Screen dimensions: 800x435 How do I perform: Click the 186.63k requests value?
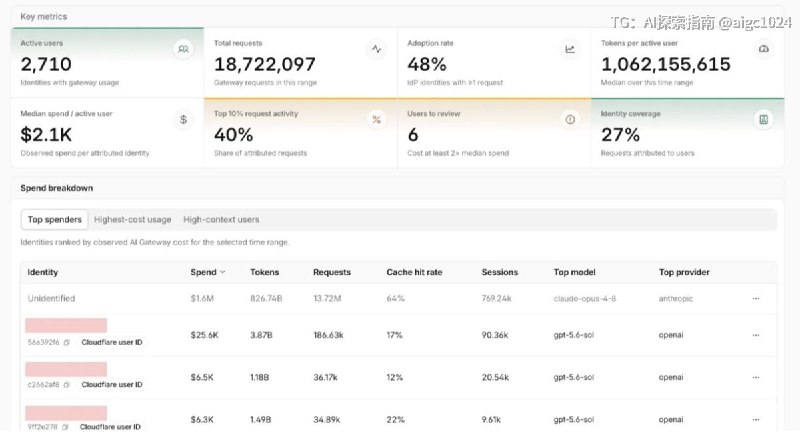point(328,335)
